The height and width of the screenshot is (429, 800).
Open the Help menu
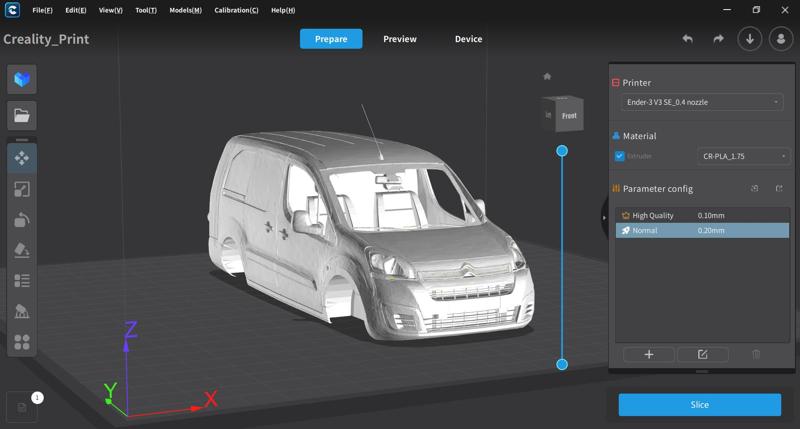click(283, 10)
